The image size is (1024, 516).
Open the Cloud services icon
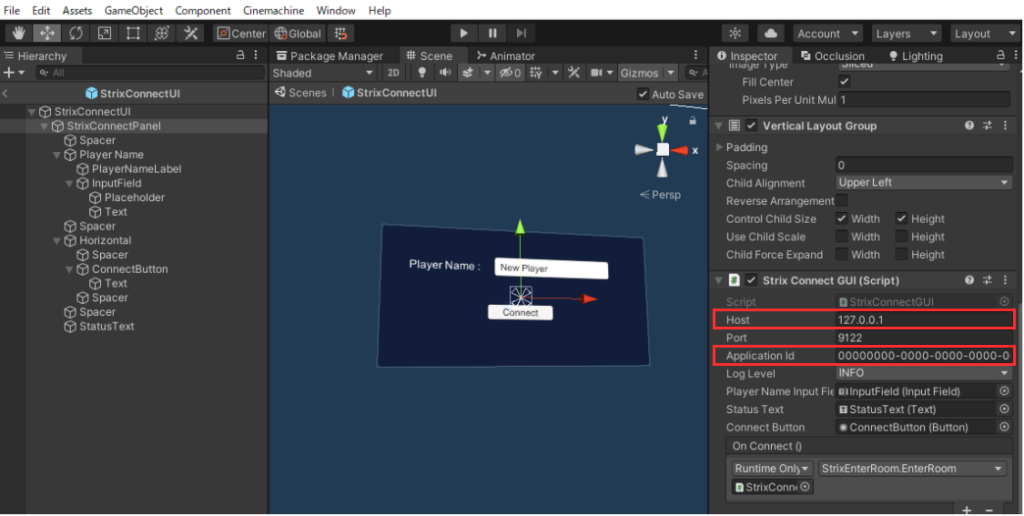click(771, 33)
